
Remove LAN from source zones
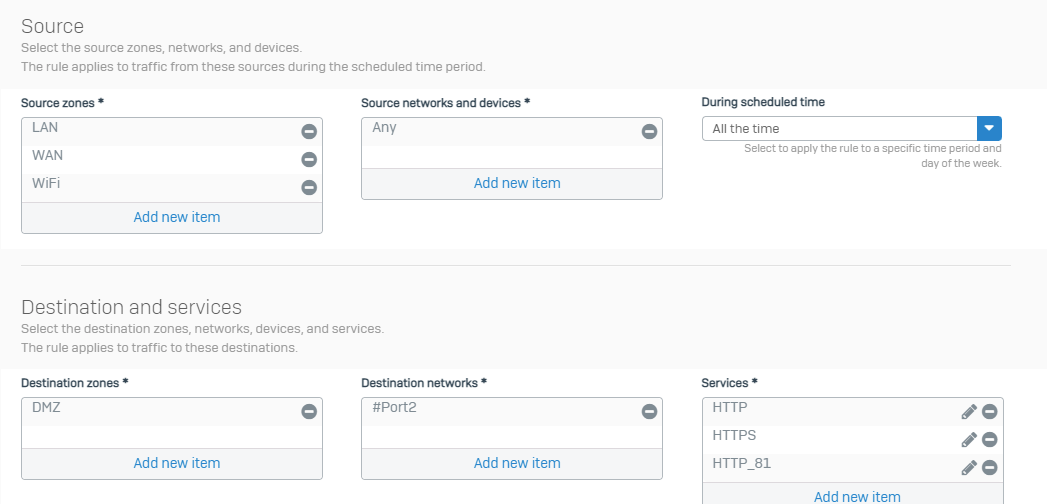point(308,132)
